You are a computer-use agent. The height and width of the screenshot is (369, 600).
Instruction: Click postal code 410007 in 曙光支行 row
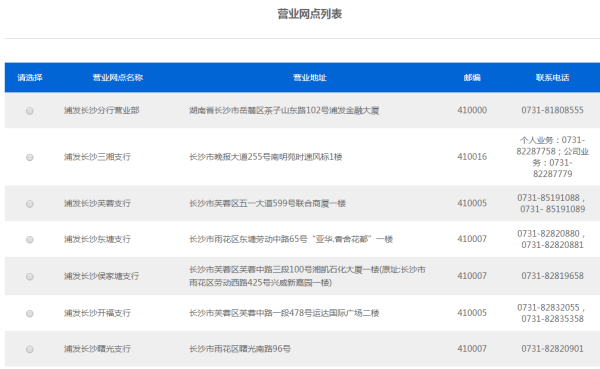click(472, 349)
